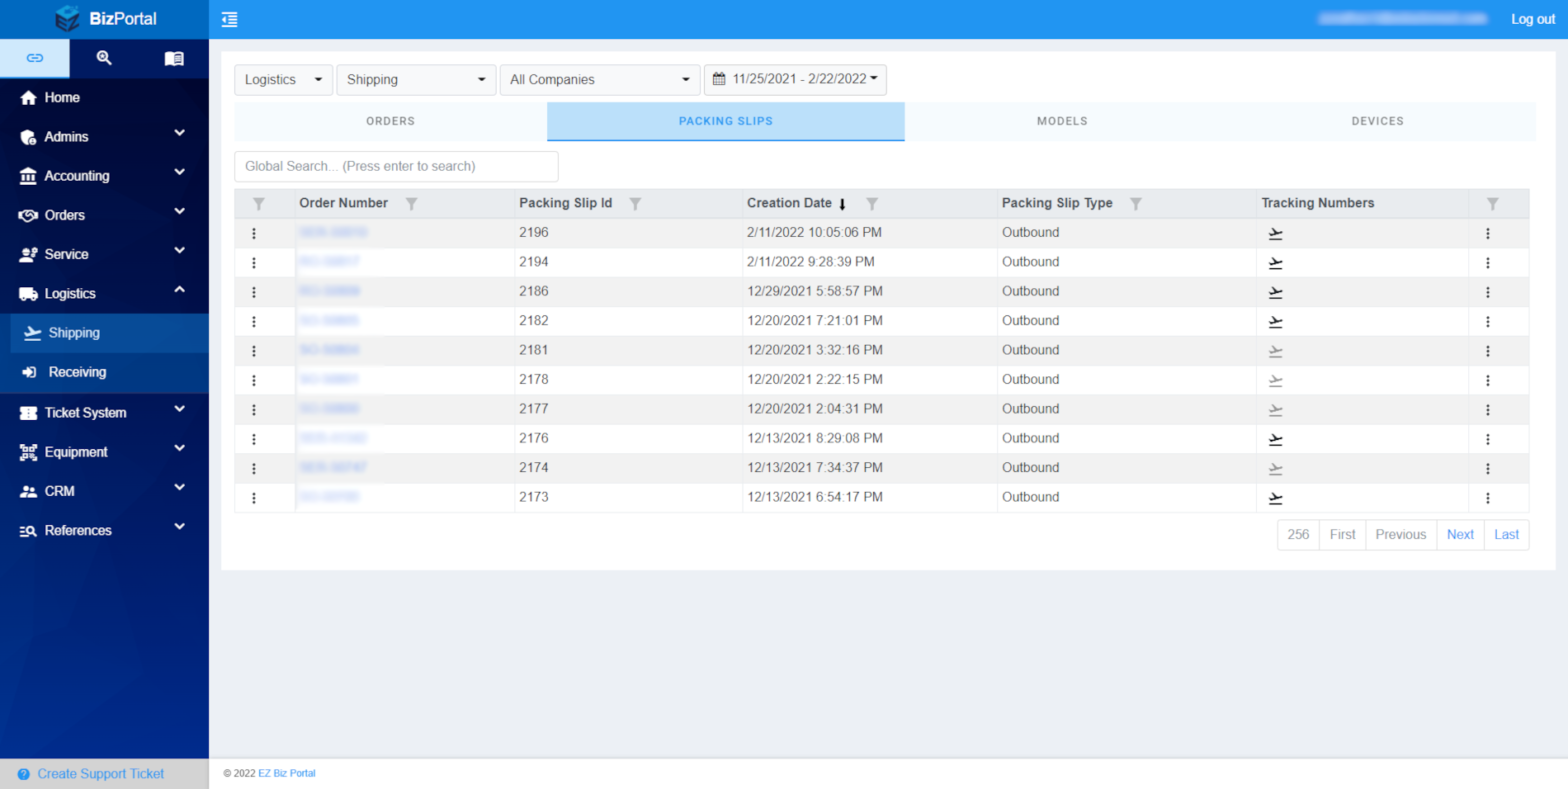The height and width of the screenshot is (789, 1568).
Task: Open the right-side actions menu for slip 2173
Action: [x=1488, y=498]
